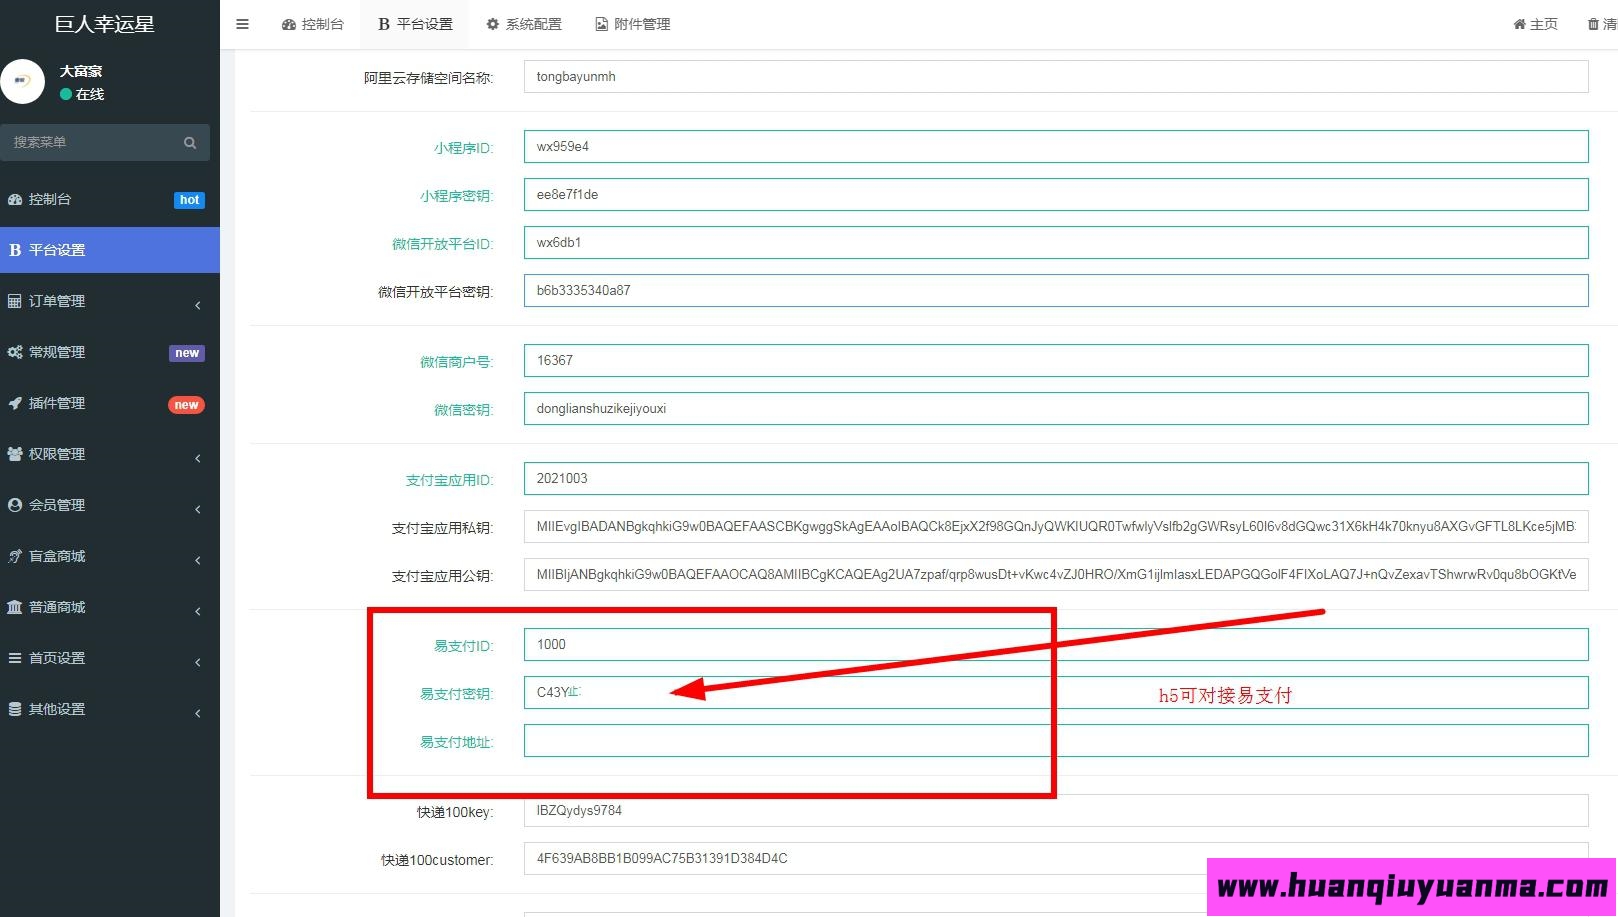Click the 易支付ID field label
The image size is (1618, 917).
463,646
